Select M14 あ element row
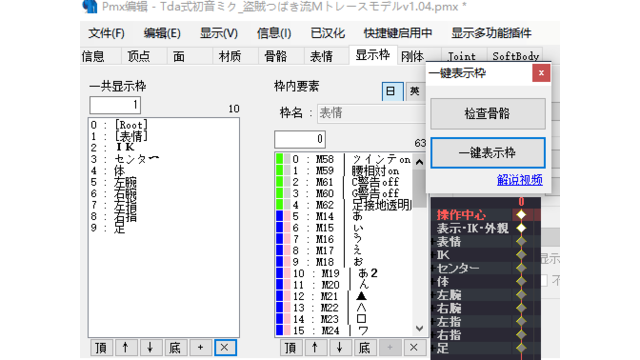640x360 pixels. pos(344,216)
